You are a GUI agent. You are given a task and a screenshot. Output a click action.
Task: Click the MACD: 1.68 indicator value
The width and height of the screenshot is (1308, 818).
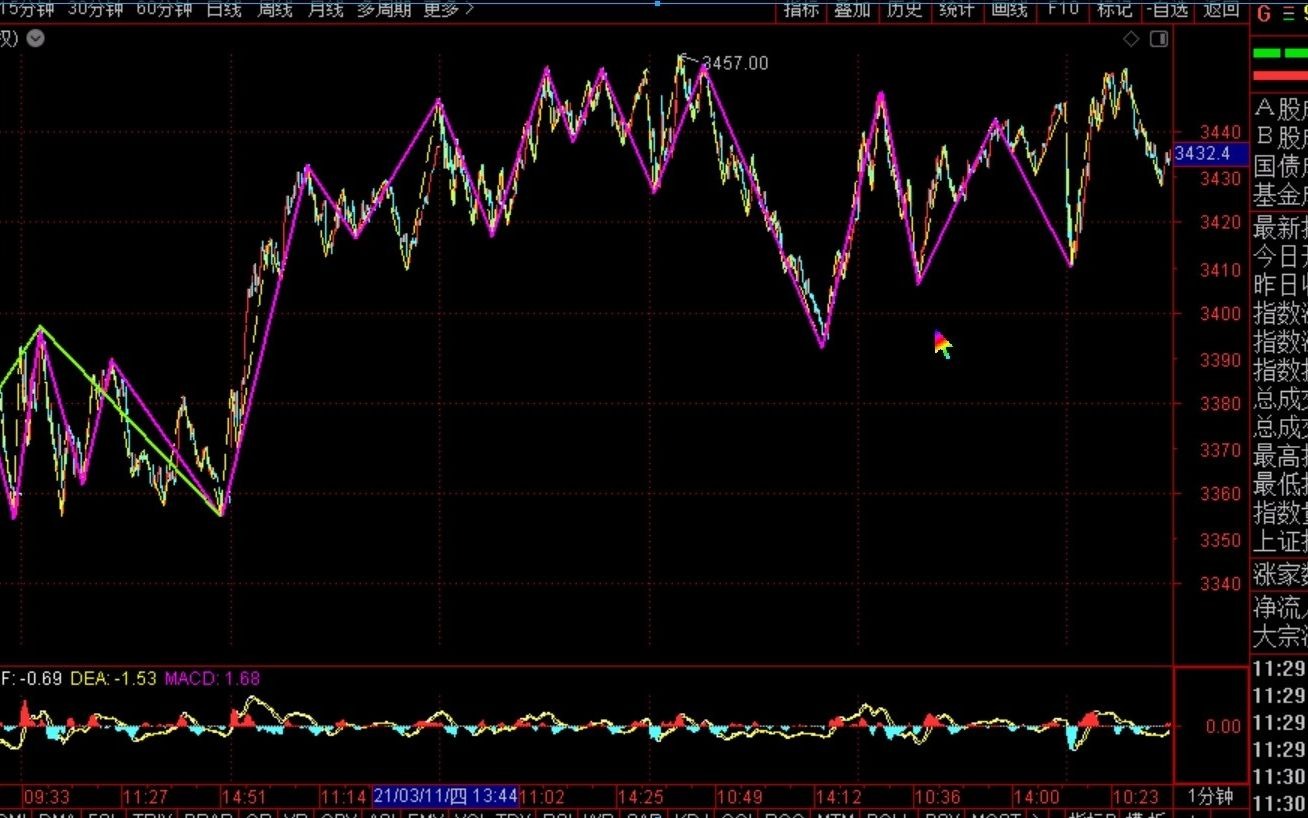212,678
